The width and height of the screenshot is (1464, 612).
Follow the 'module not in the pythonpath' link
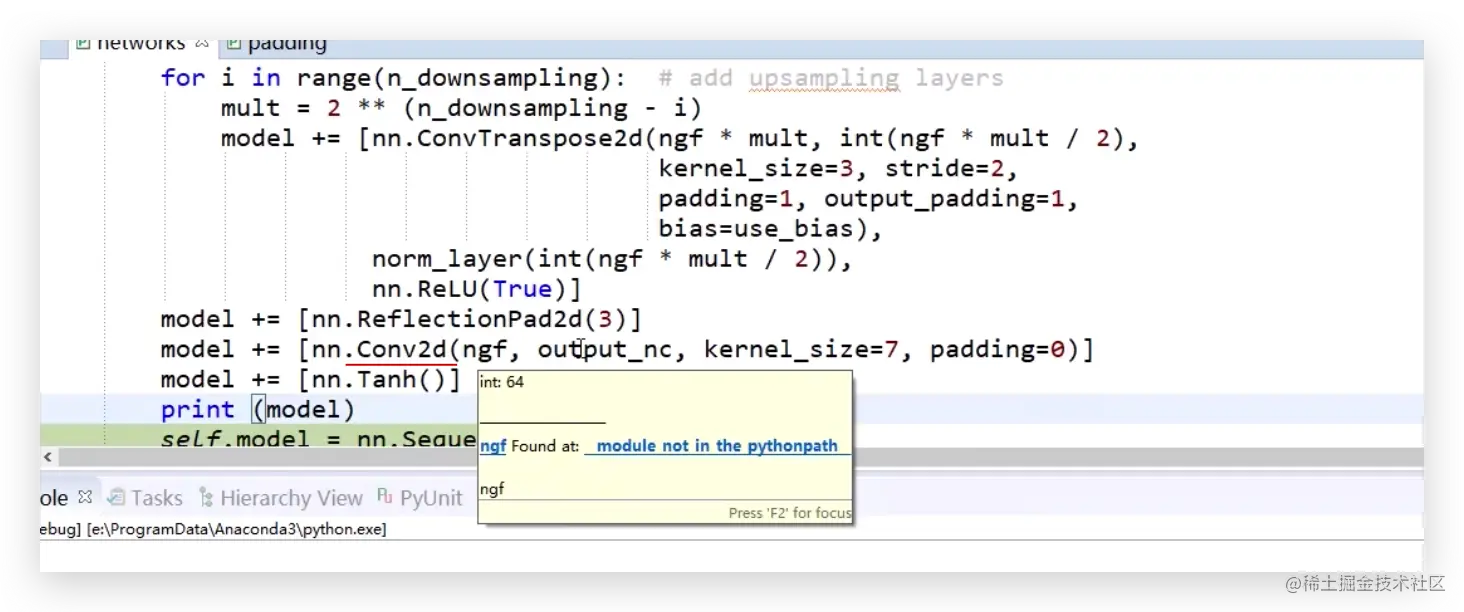tap(717, 446)
